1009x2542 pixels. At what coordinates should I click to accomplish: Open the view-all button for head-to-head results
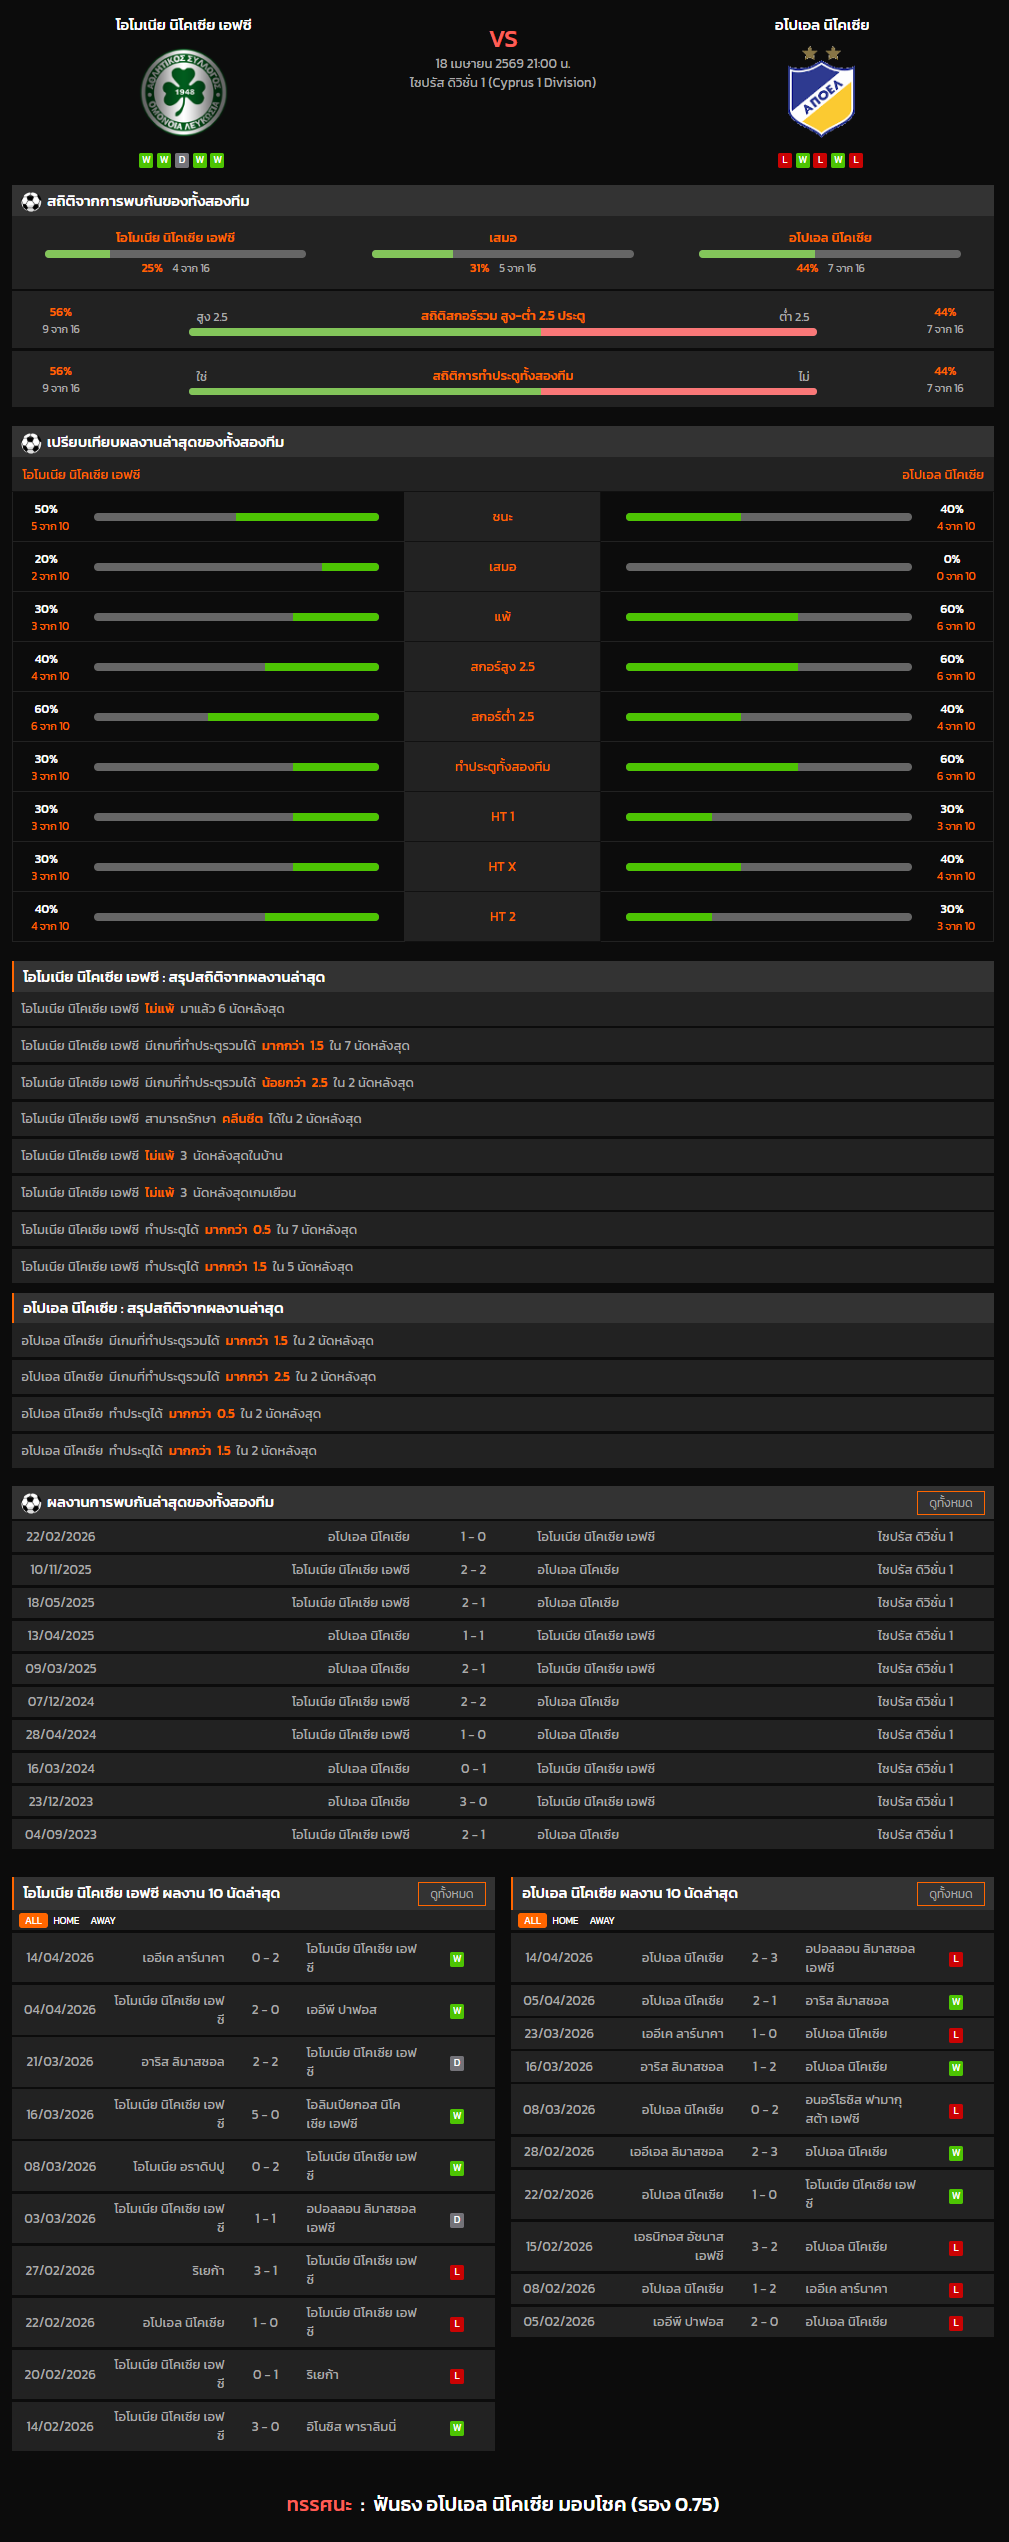coord(950,1503)
